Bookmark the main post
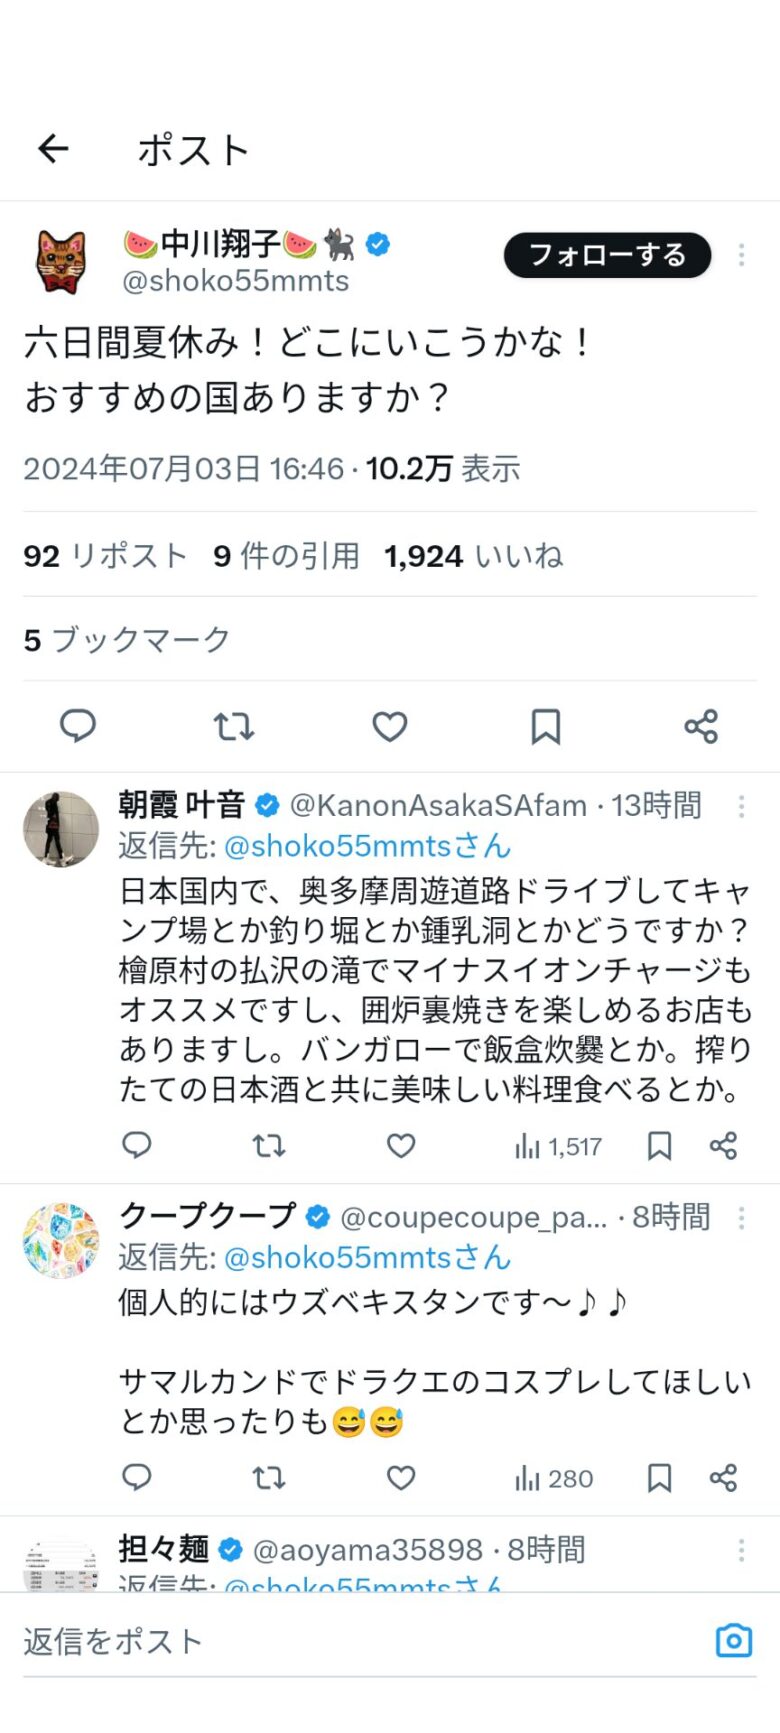The width and height of the screenshot is (780, 1733). (x=545, y=726)
